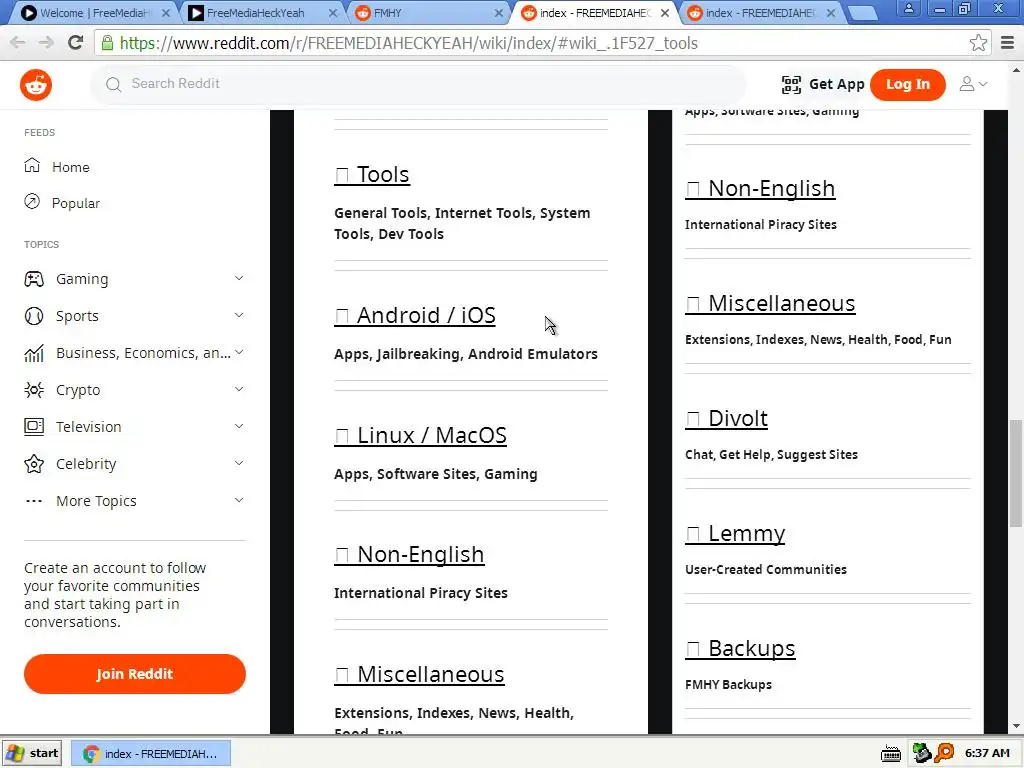Open left column Miscellaneous link
1024x768 pixels.
click(419, 675)
